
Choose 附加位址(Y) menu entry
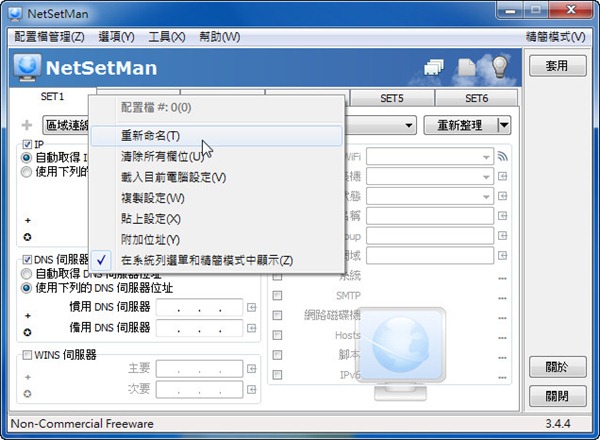(216, 240)
